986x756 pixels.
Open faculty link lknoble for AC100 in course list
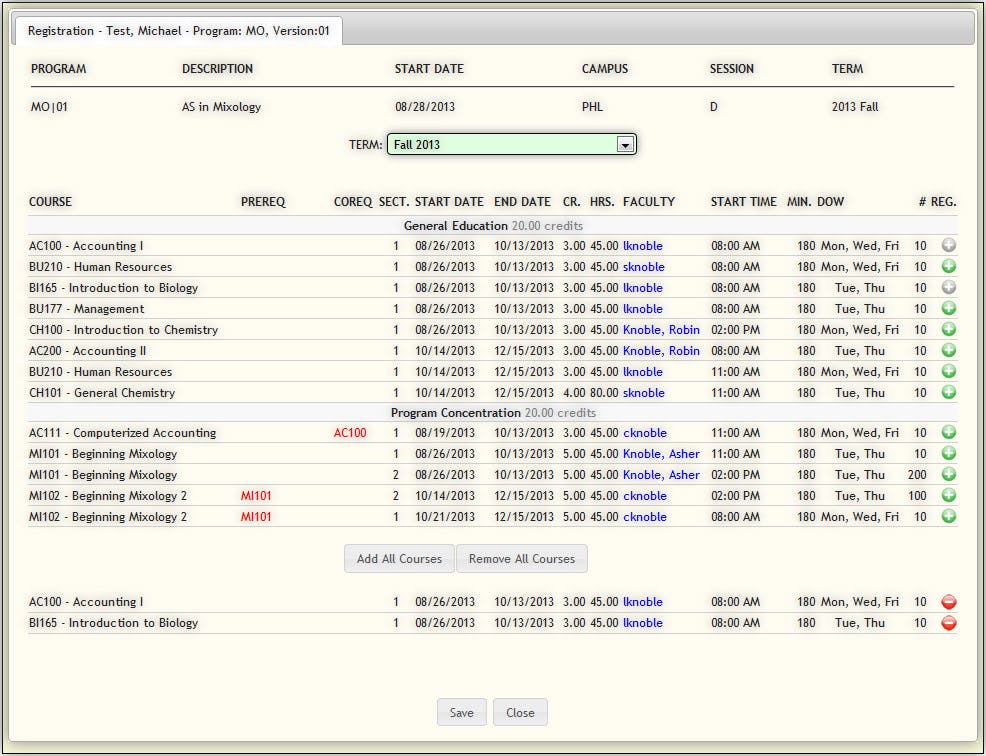643,246
